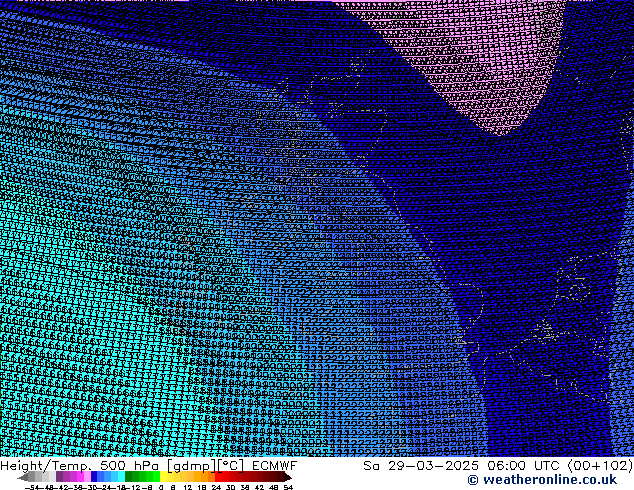Click the cyan legend swatch near -18
This screenshot has height=490, width=634.
121,476
